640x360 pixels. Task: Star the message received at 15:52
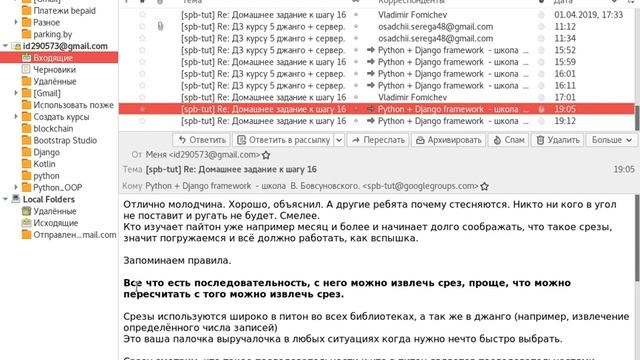[x=142, y=50]
